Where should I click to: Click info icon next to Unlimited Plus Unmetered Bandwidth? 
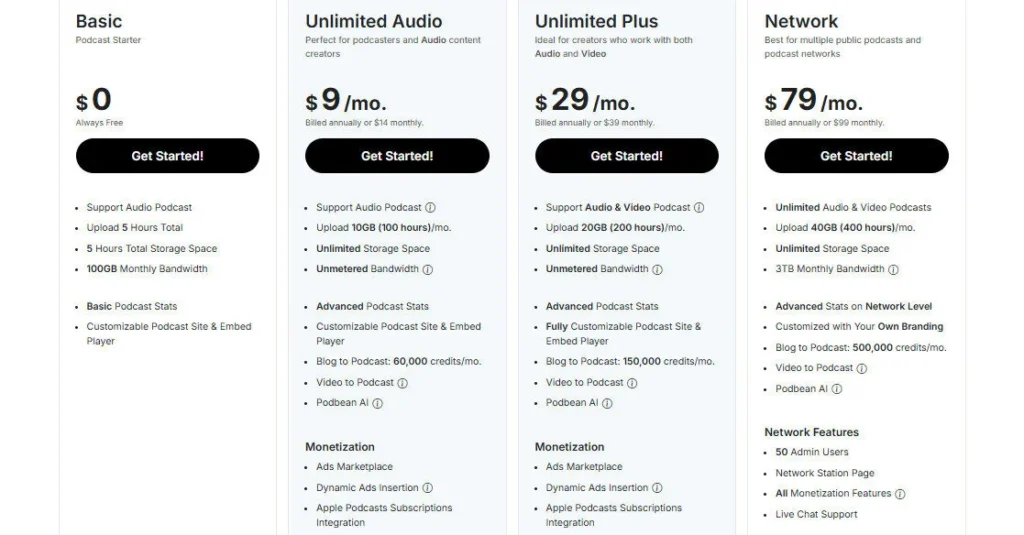point(657,270)
